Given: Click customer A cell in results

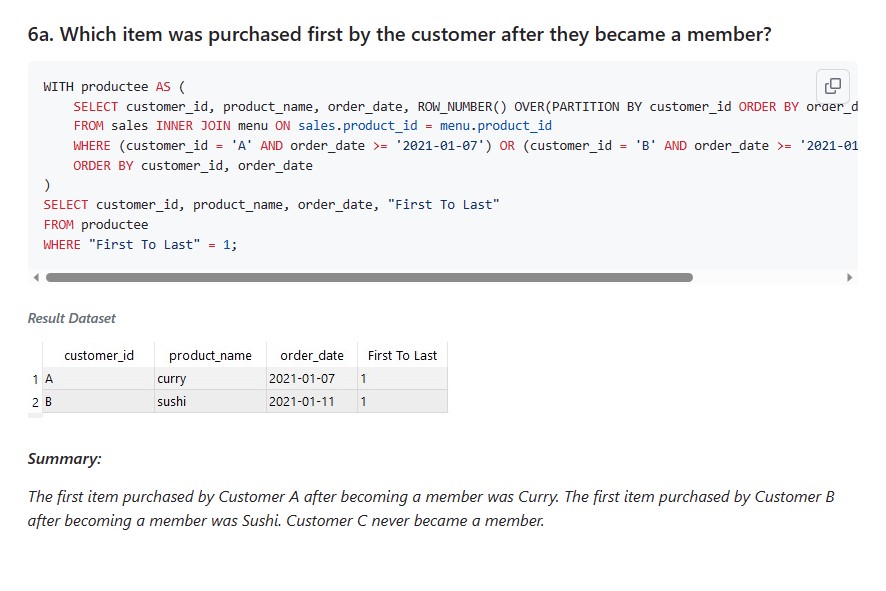Looking at the screenshot, I should pyautogui.click(x=98, y=379).
